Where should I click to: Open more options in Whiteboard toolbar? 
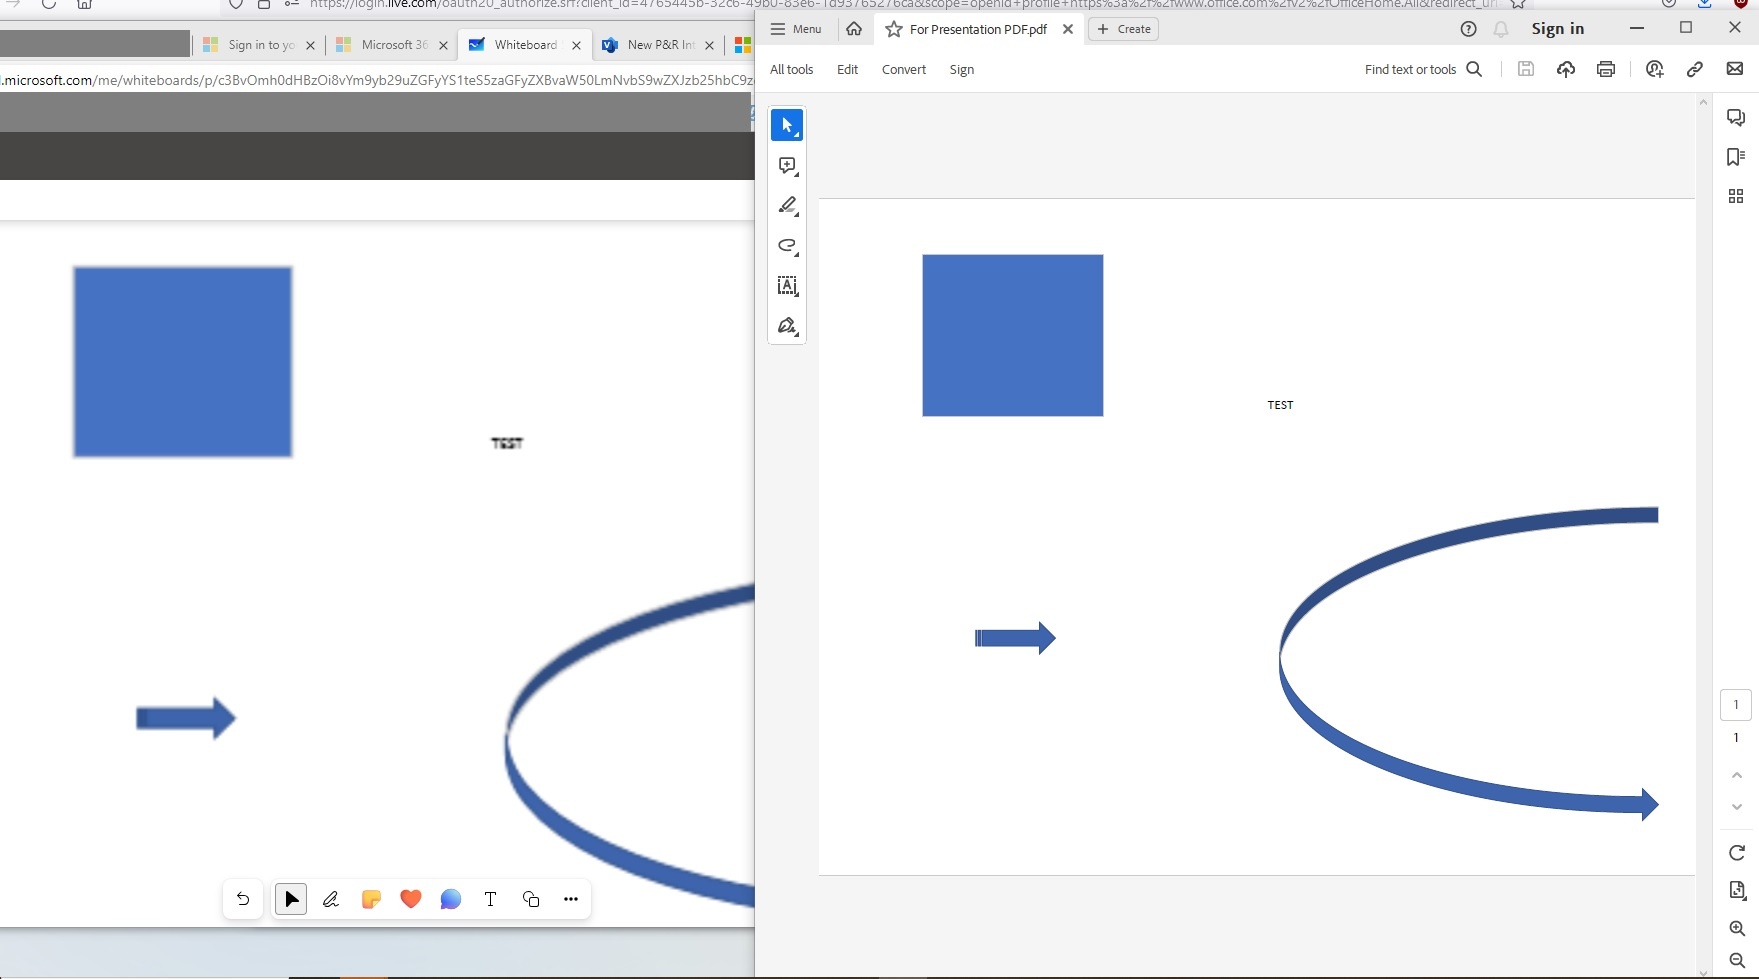click(x=571, y=899)
